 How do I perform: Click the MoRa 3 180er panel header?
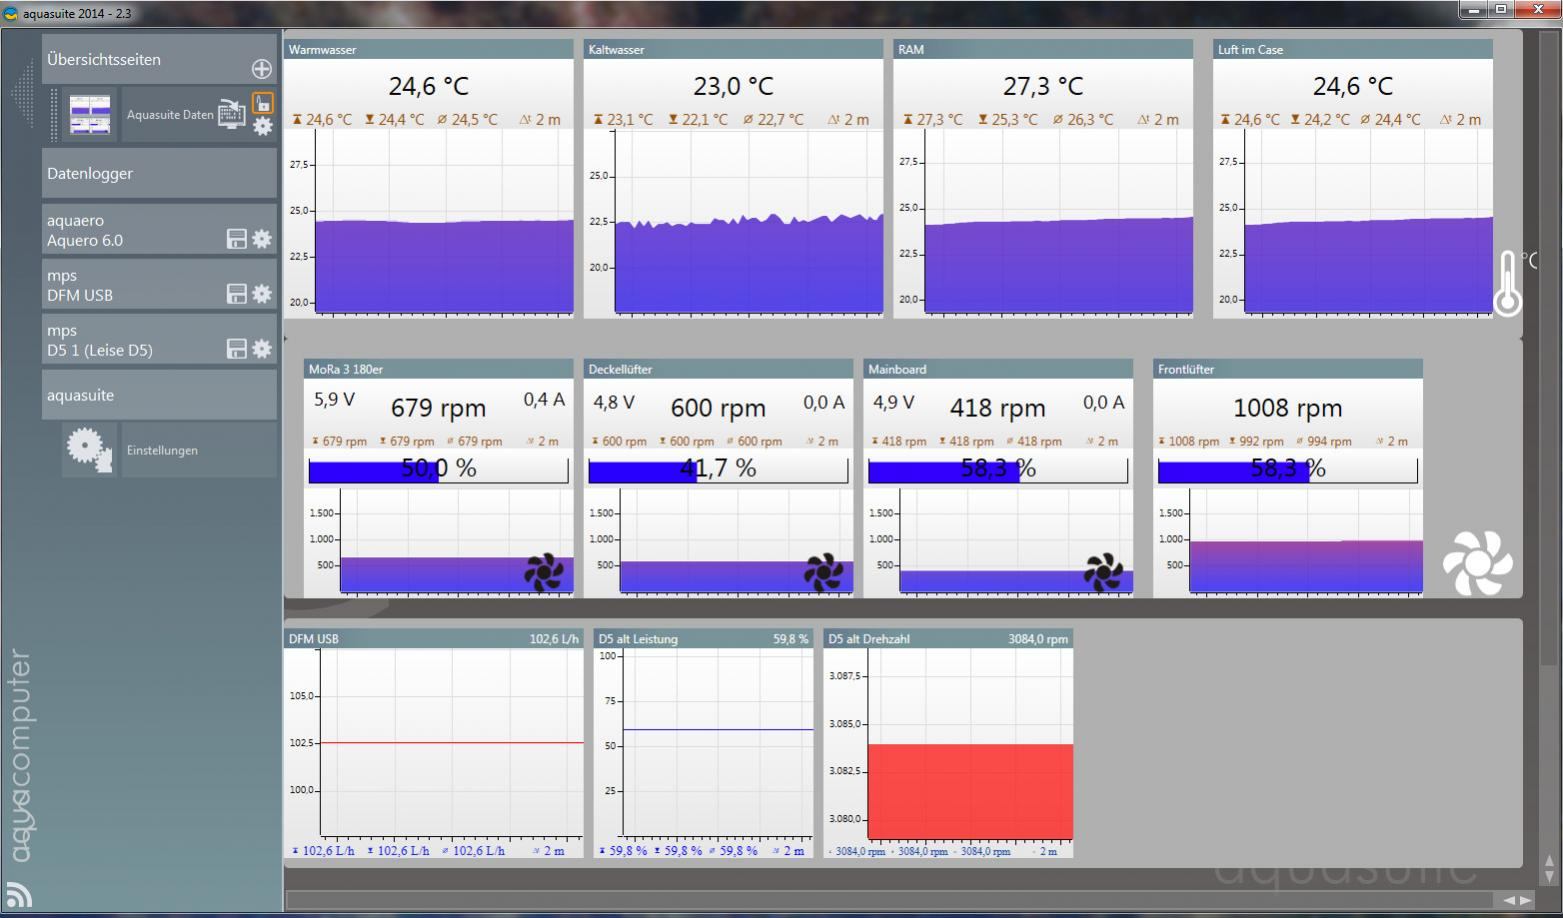coord(438,369)
